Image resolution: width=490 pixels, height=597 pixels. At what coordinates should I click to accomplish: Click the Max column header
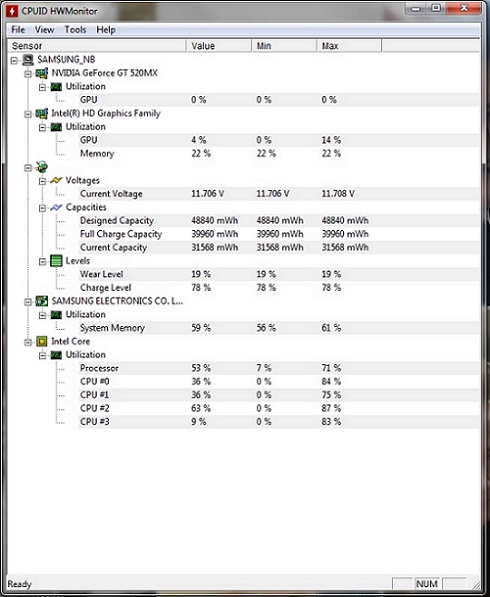(x=349, y=46)
